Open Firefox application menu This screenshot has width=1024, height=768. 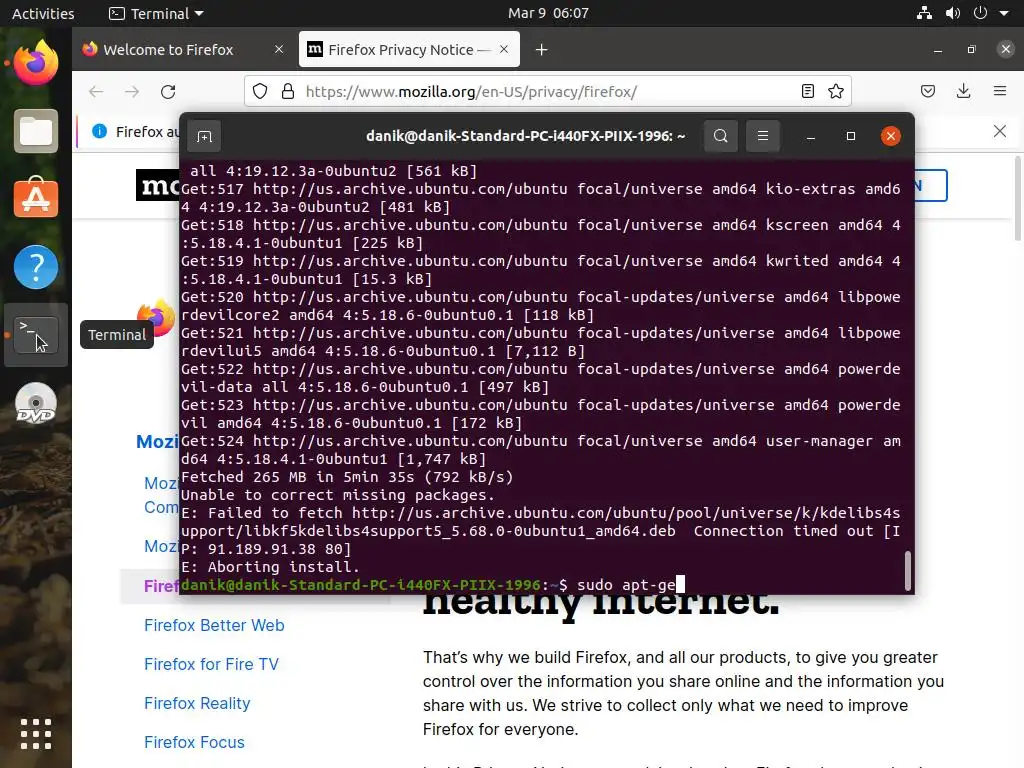point(1000,91)
